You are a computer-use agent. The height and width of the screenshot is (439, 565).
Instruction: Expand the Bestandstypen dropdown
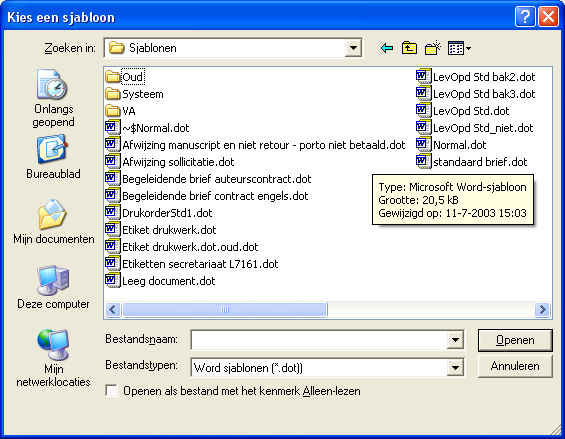455,368
